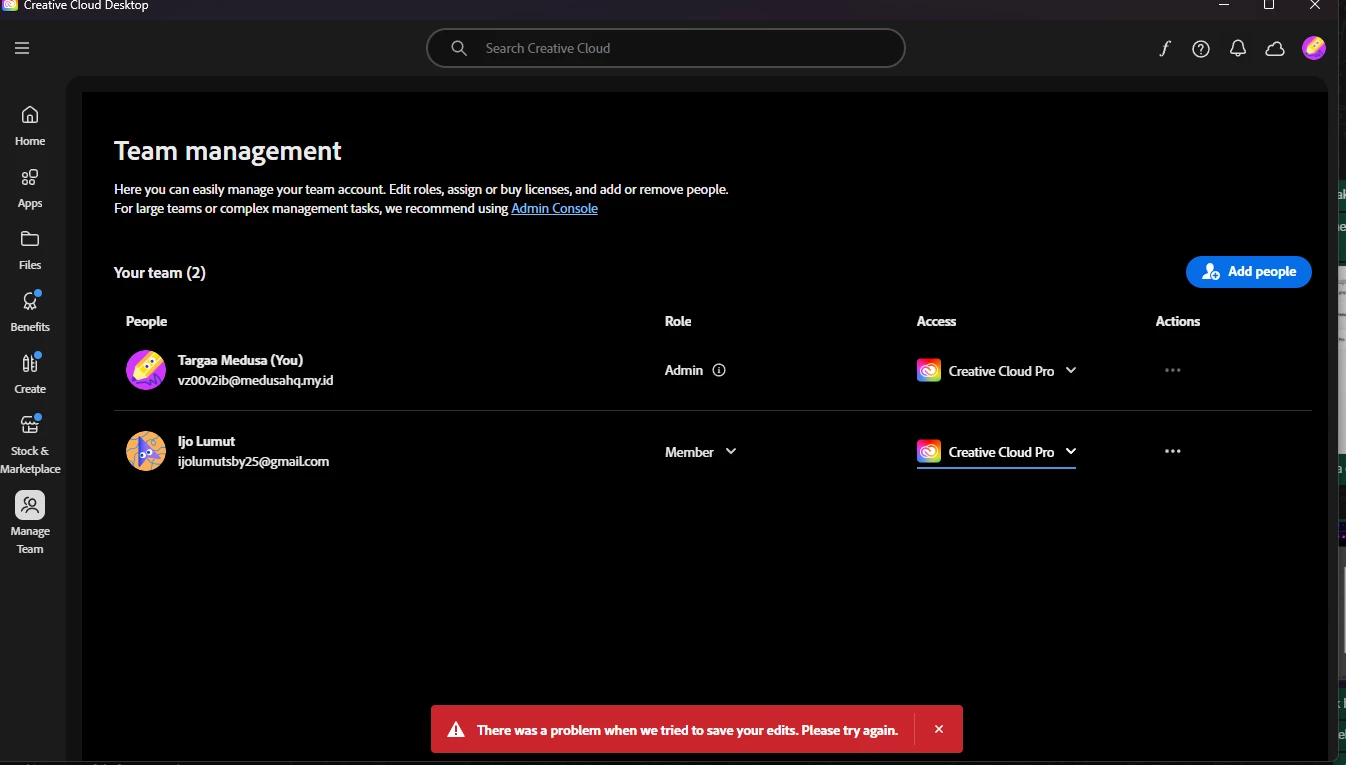This screenshot has width=1346, height=765.
Task: Click the Creative Cloud Pro icon for Targaa Medusa
Action: click(x=929, y=370)
